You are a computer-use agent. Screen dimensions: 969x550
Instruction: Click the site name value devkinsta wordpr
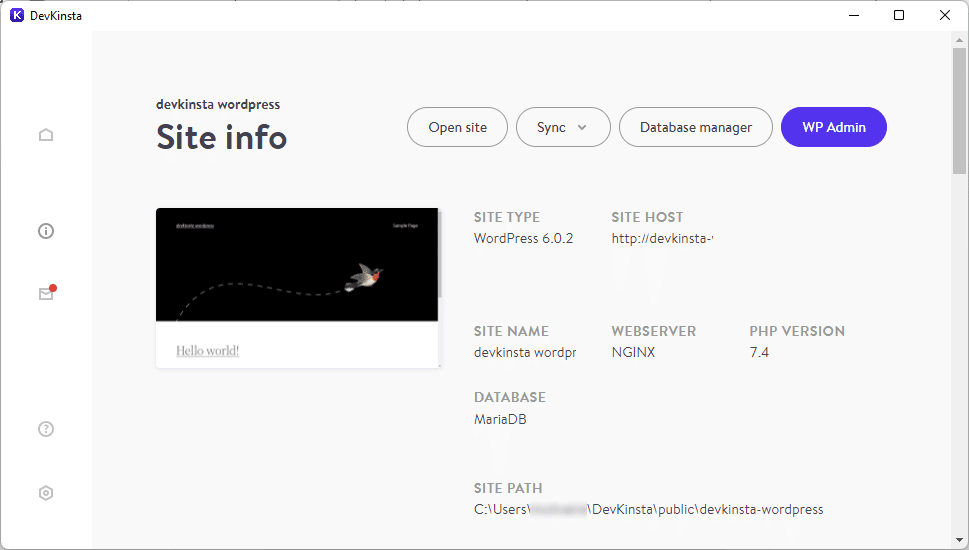pos(524,353)
